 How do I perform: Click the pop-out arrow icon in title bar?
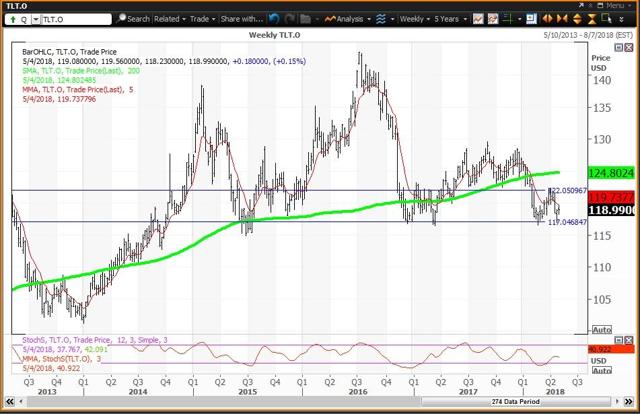(581, 5)
